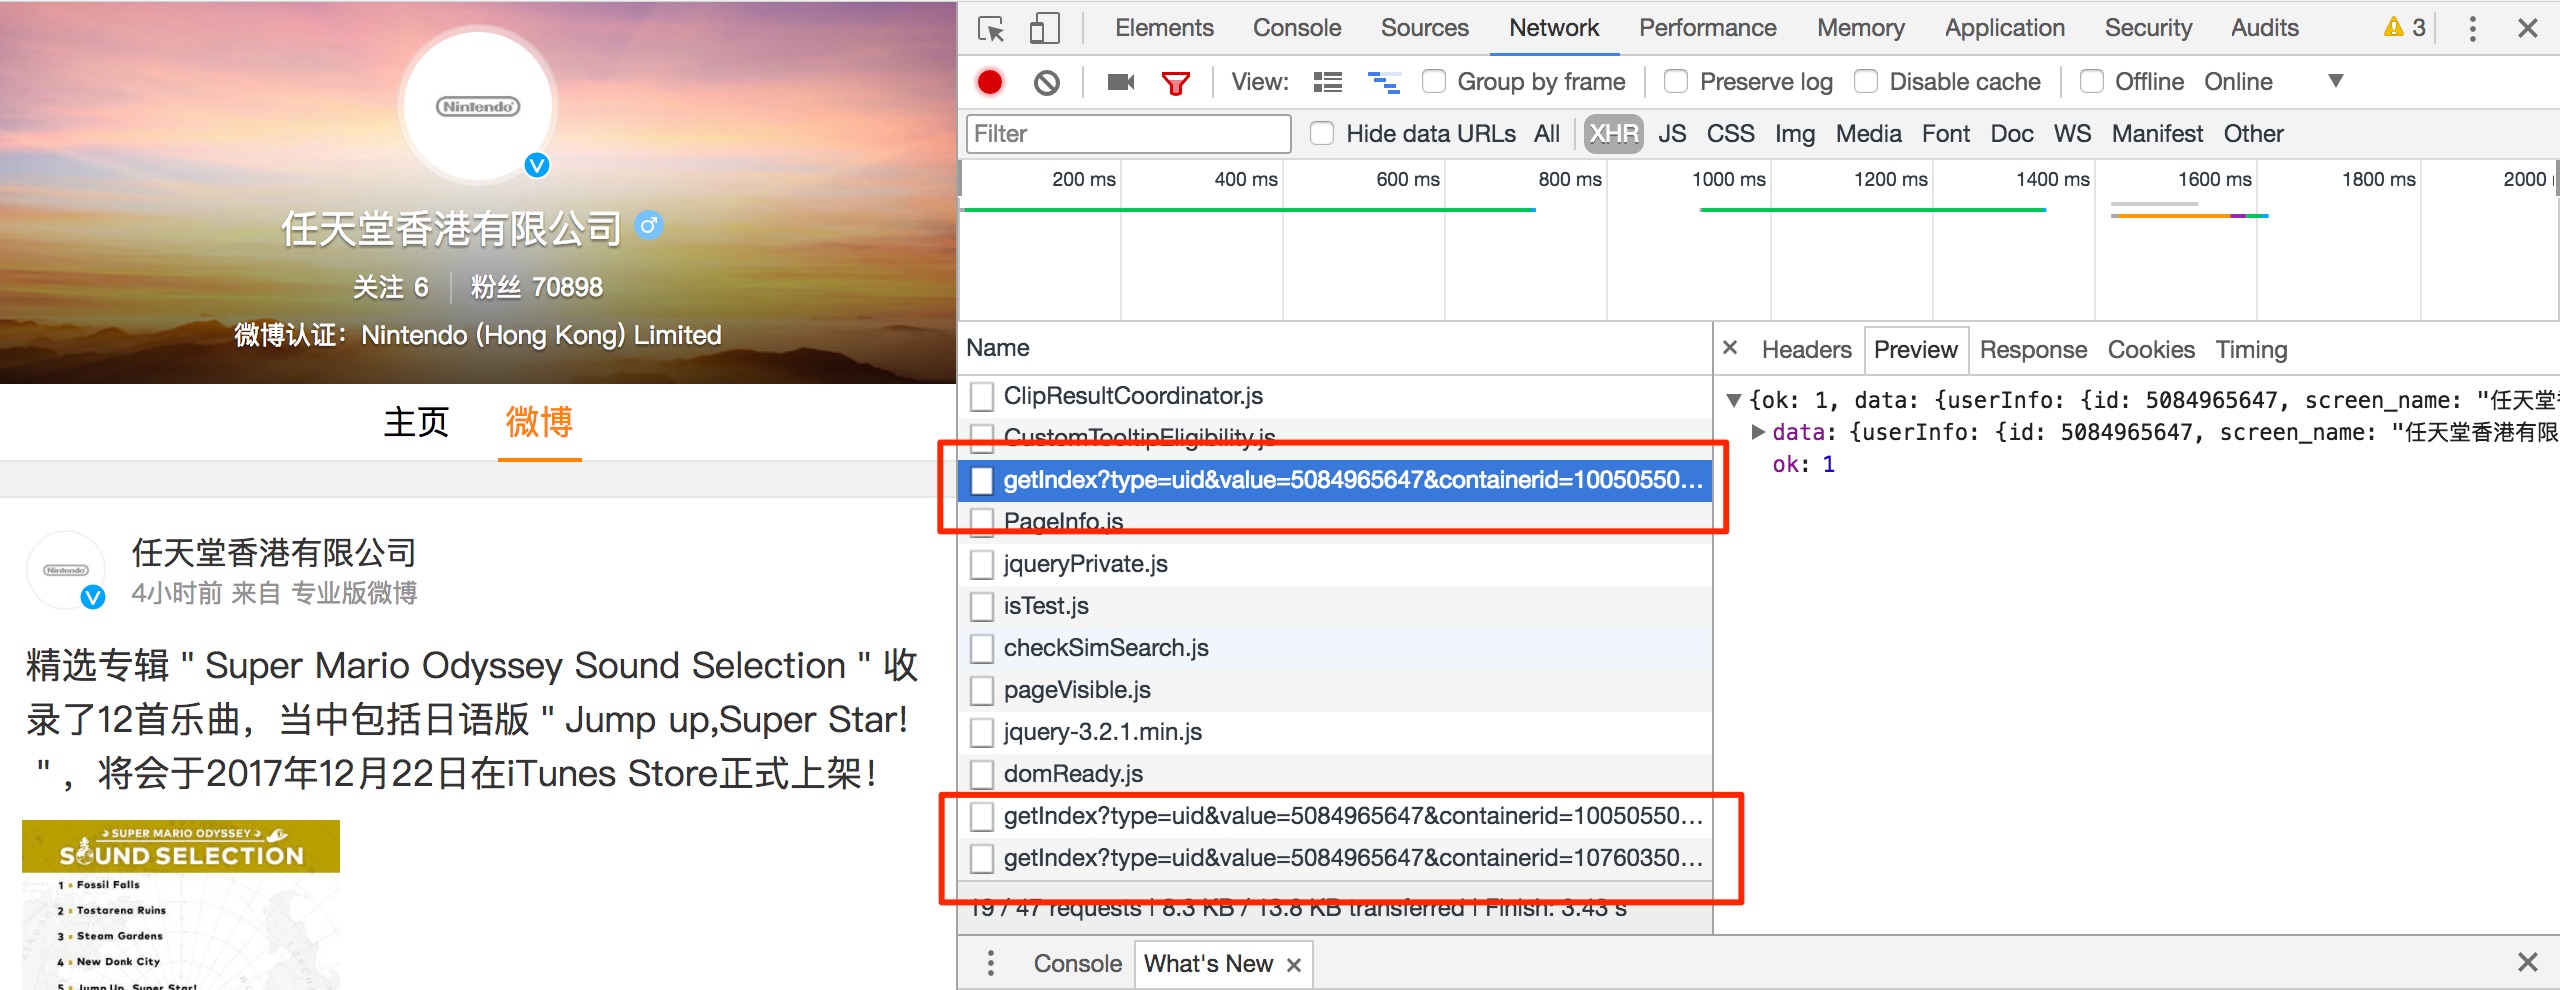2560x990 pixels.
Task: Tick the domReady.js row checkbox
Action: tap(982, 775)
